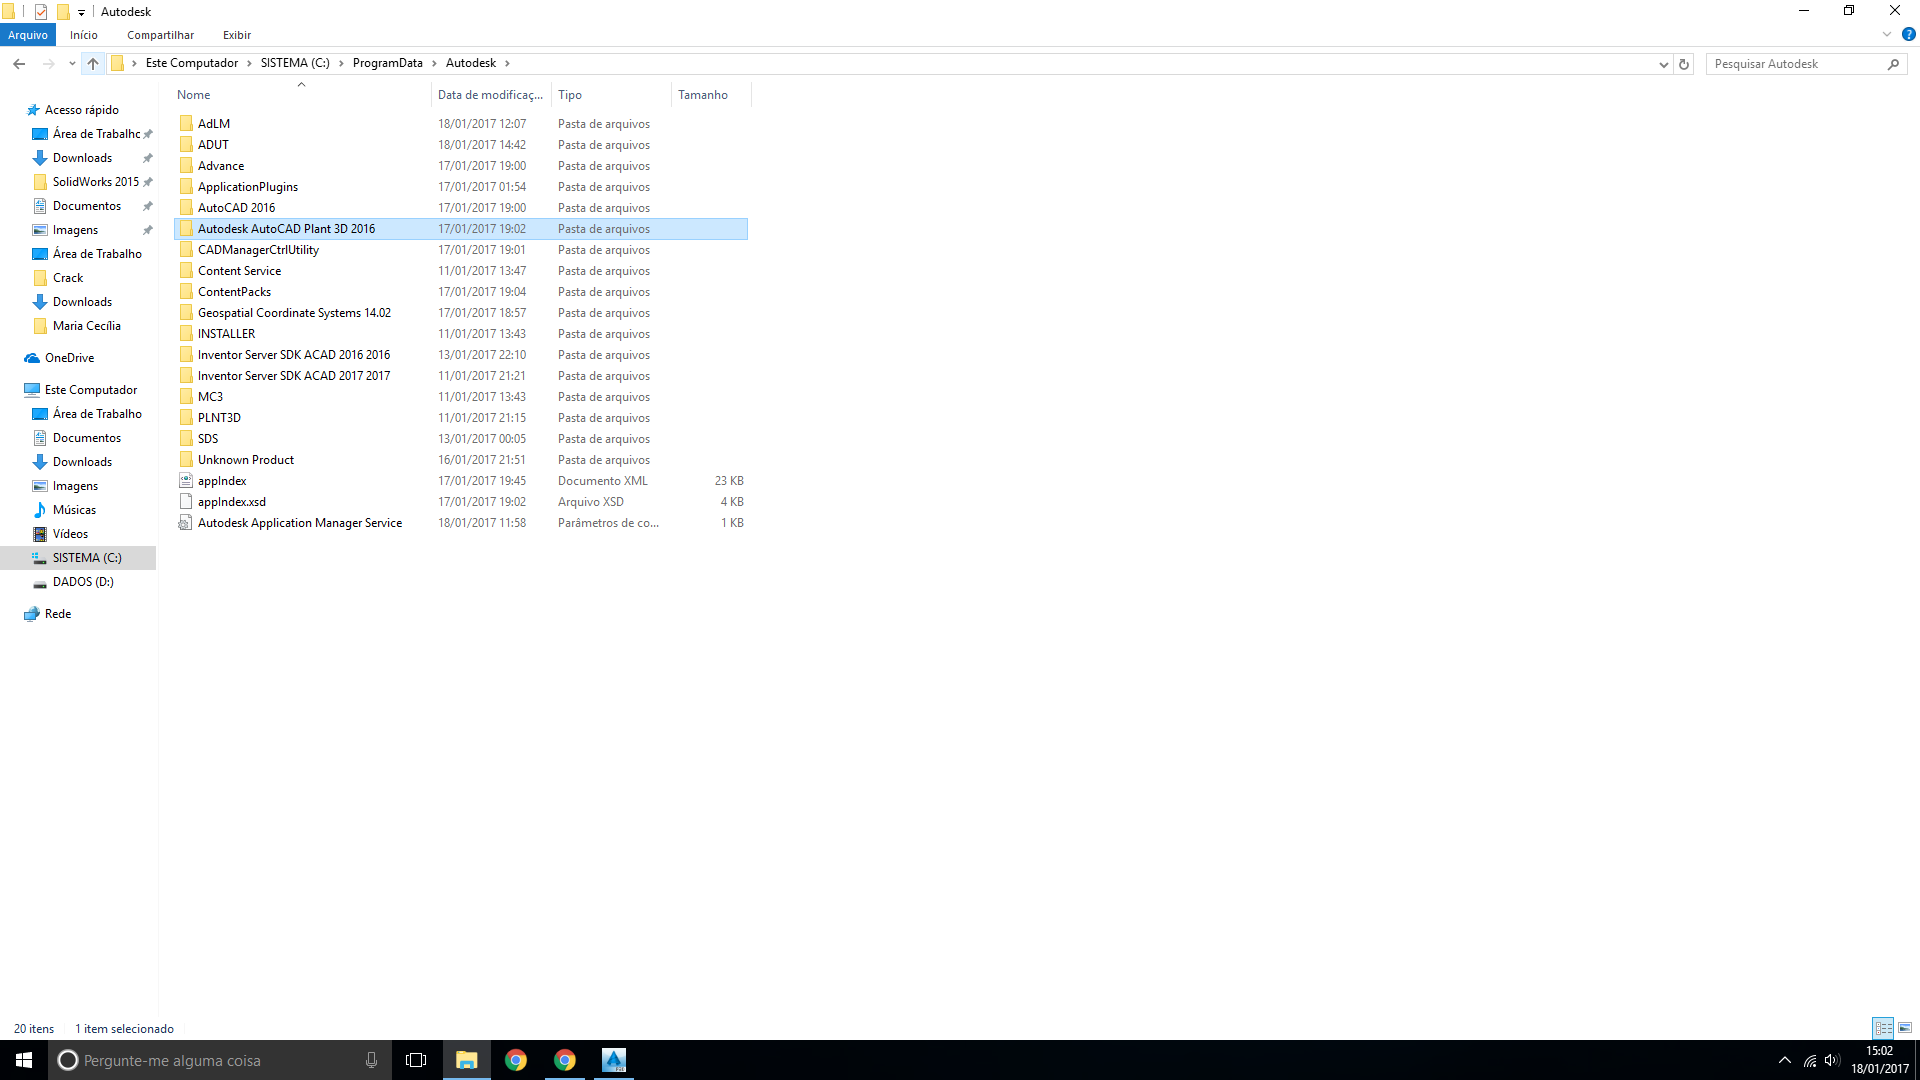Click ProgramData in the breadcrumb path

click(387, 63)
